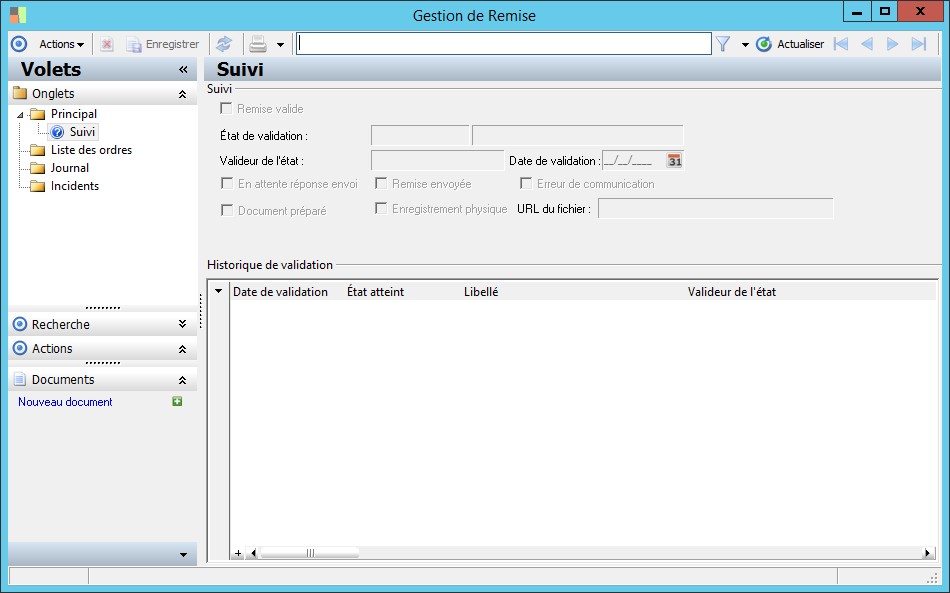This screenshot has height=593, width=950.
Task: Click the Actions side panel circle icon
Action: point(20,349)
